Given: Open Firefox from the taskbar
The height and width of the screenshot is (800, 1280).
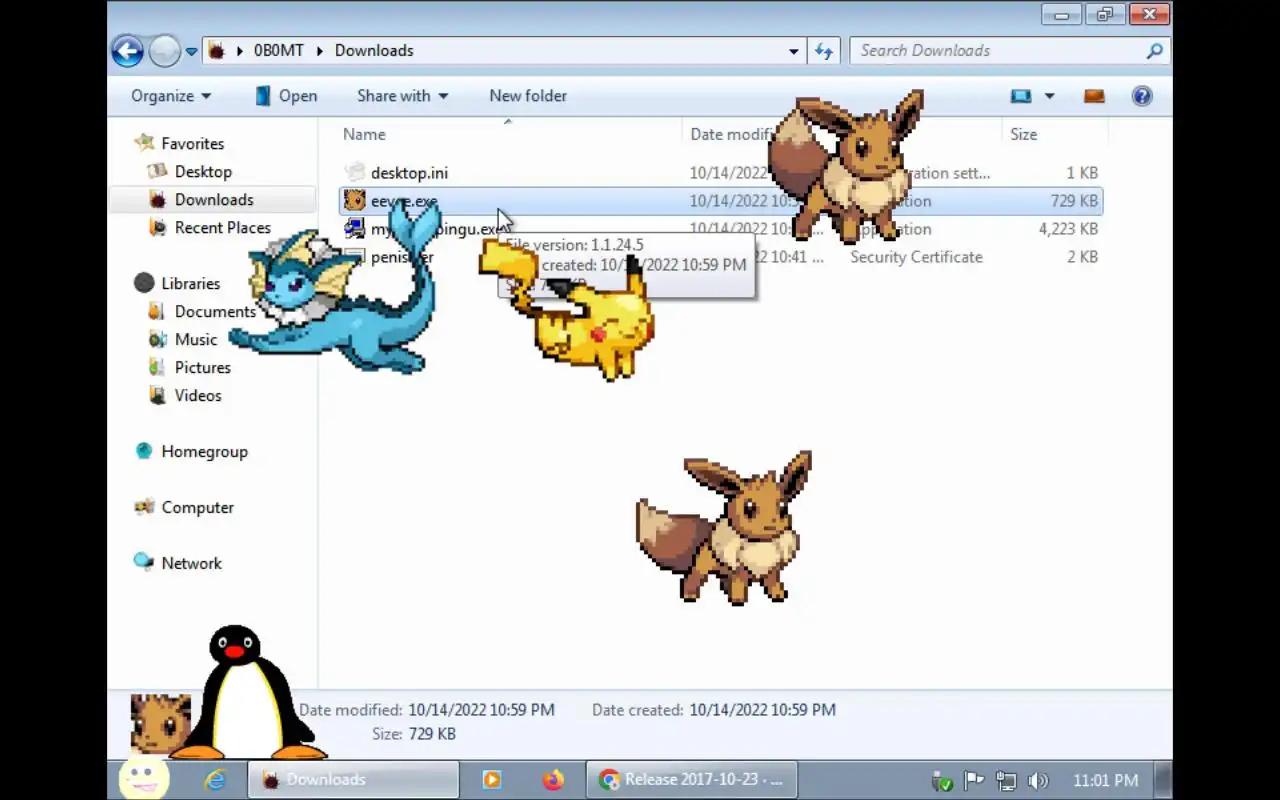Looking at the screenshot, I should (553, 780).
